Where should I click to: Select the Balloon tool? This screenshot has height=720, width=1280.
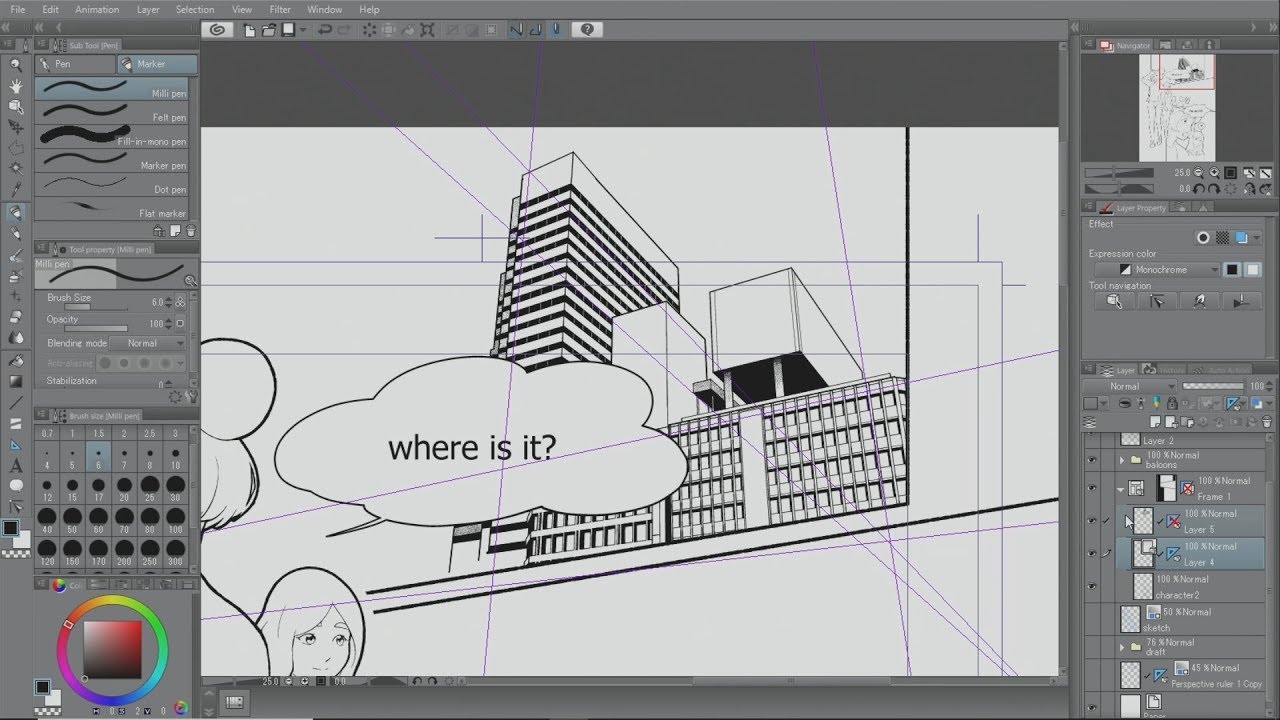pos(16,486)
